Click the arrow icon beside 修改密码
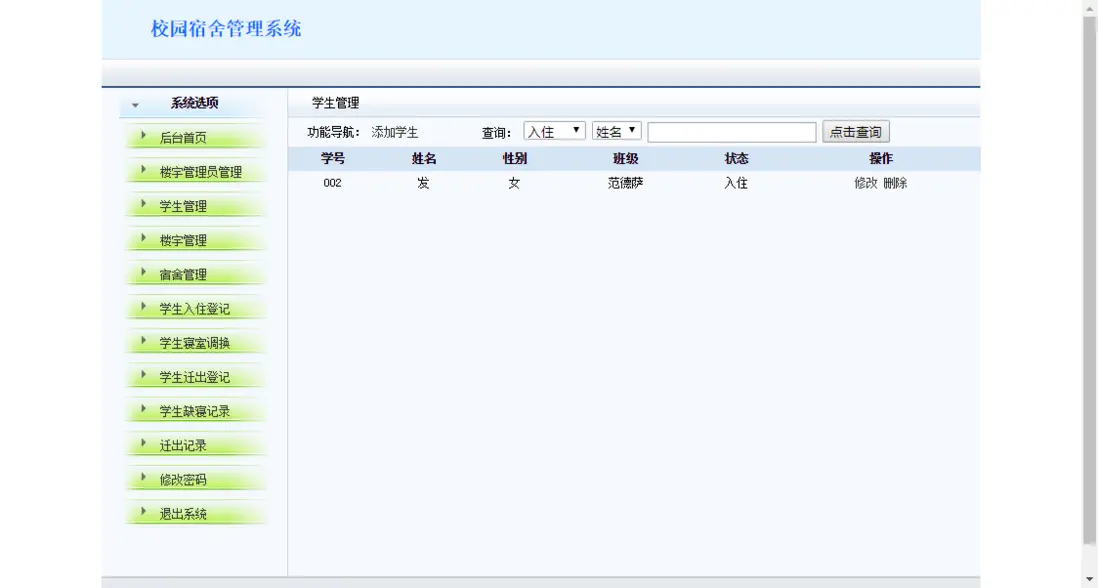 pos(143,479)
